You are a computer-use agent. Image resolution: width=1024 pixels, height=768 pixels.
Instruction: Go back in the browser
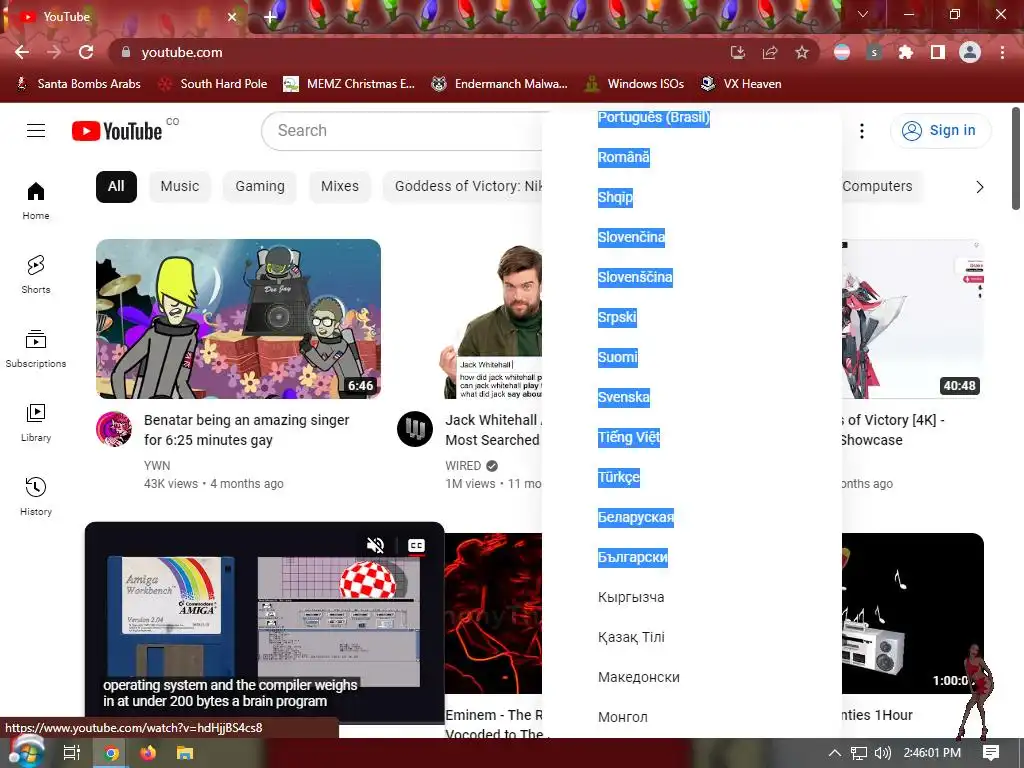click(x=22, y=52)
